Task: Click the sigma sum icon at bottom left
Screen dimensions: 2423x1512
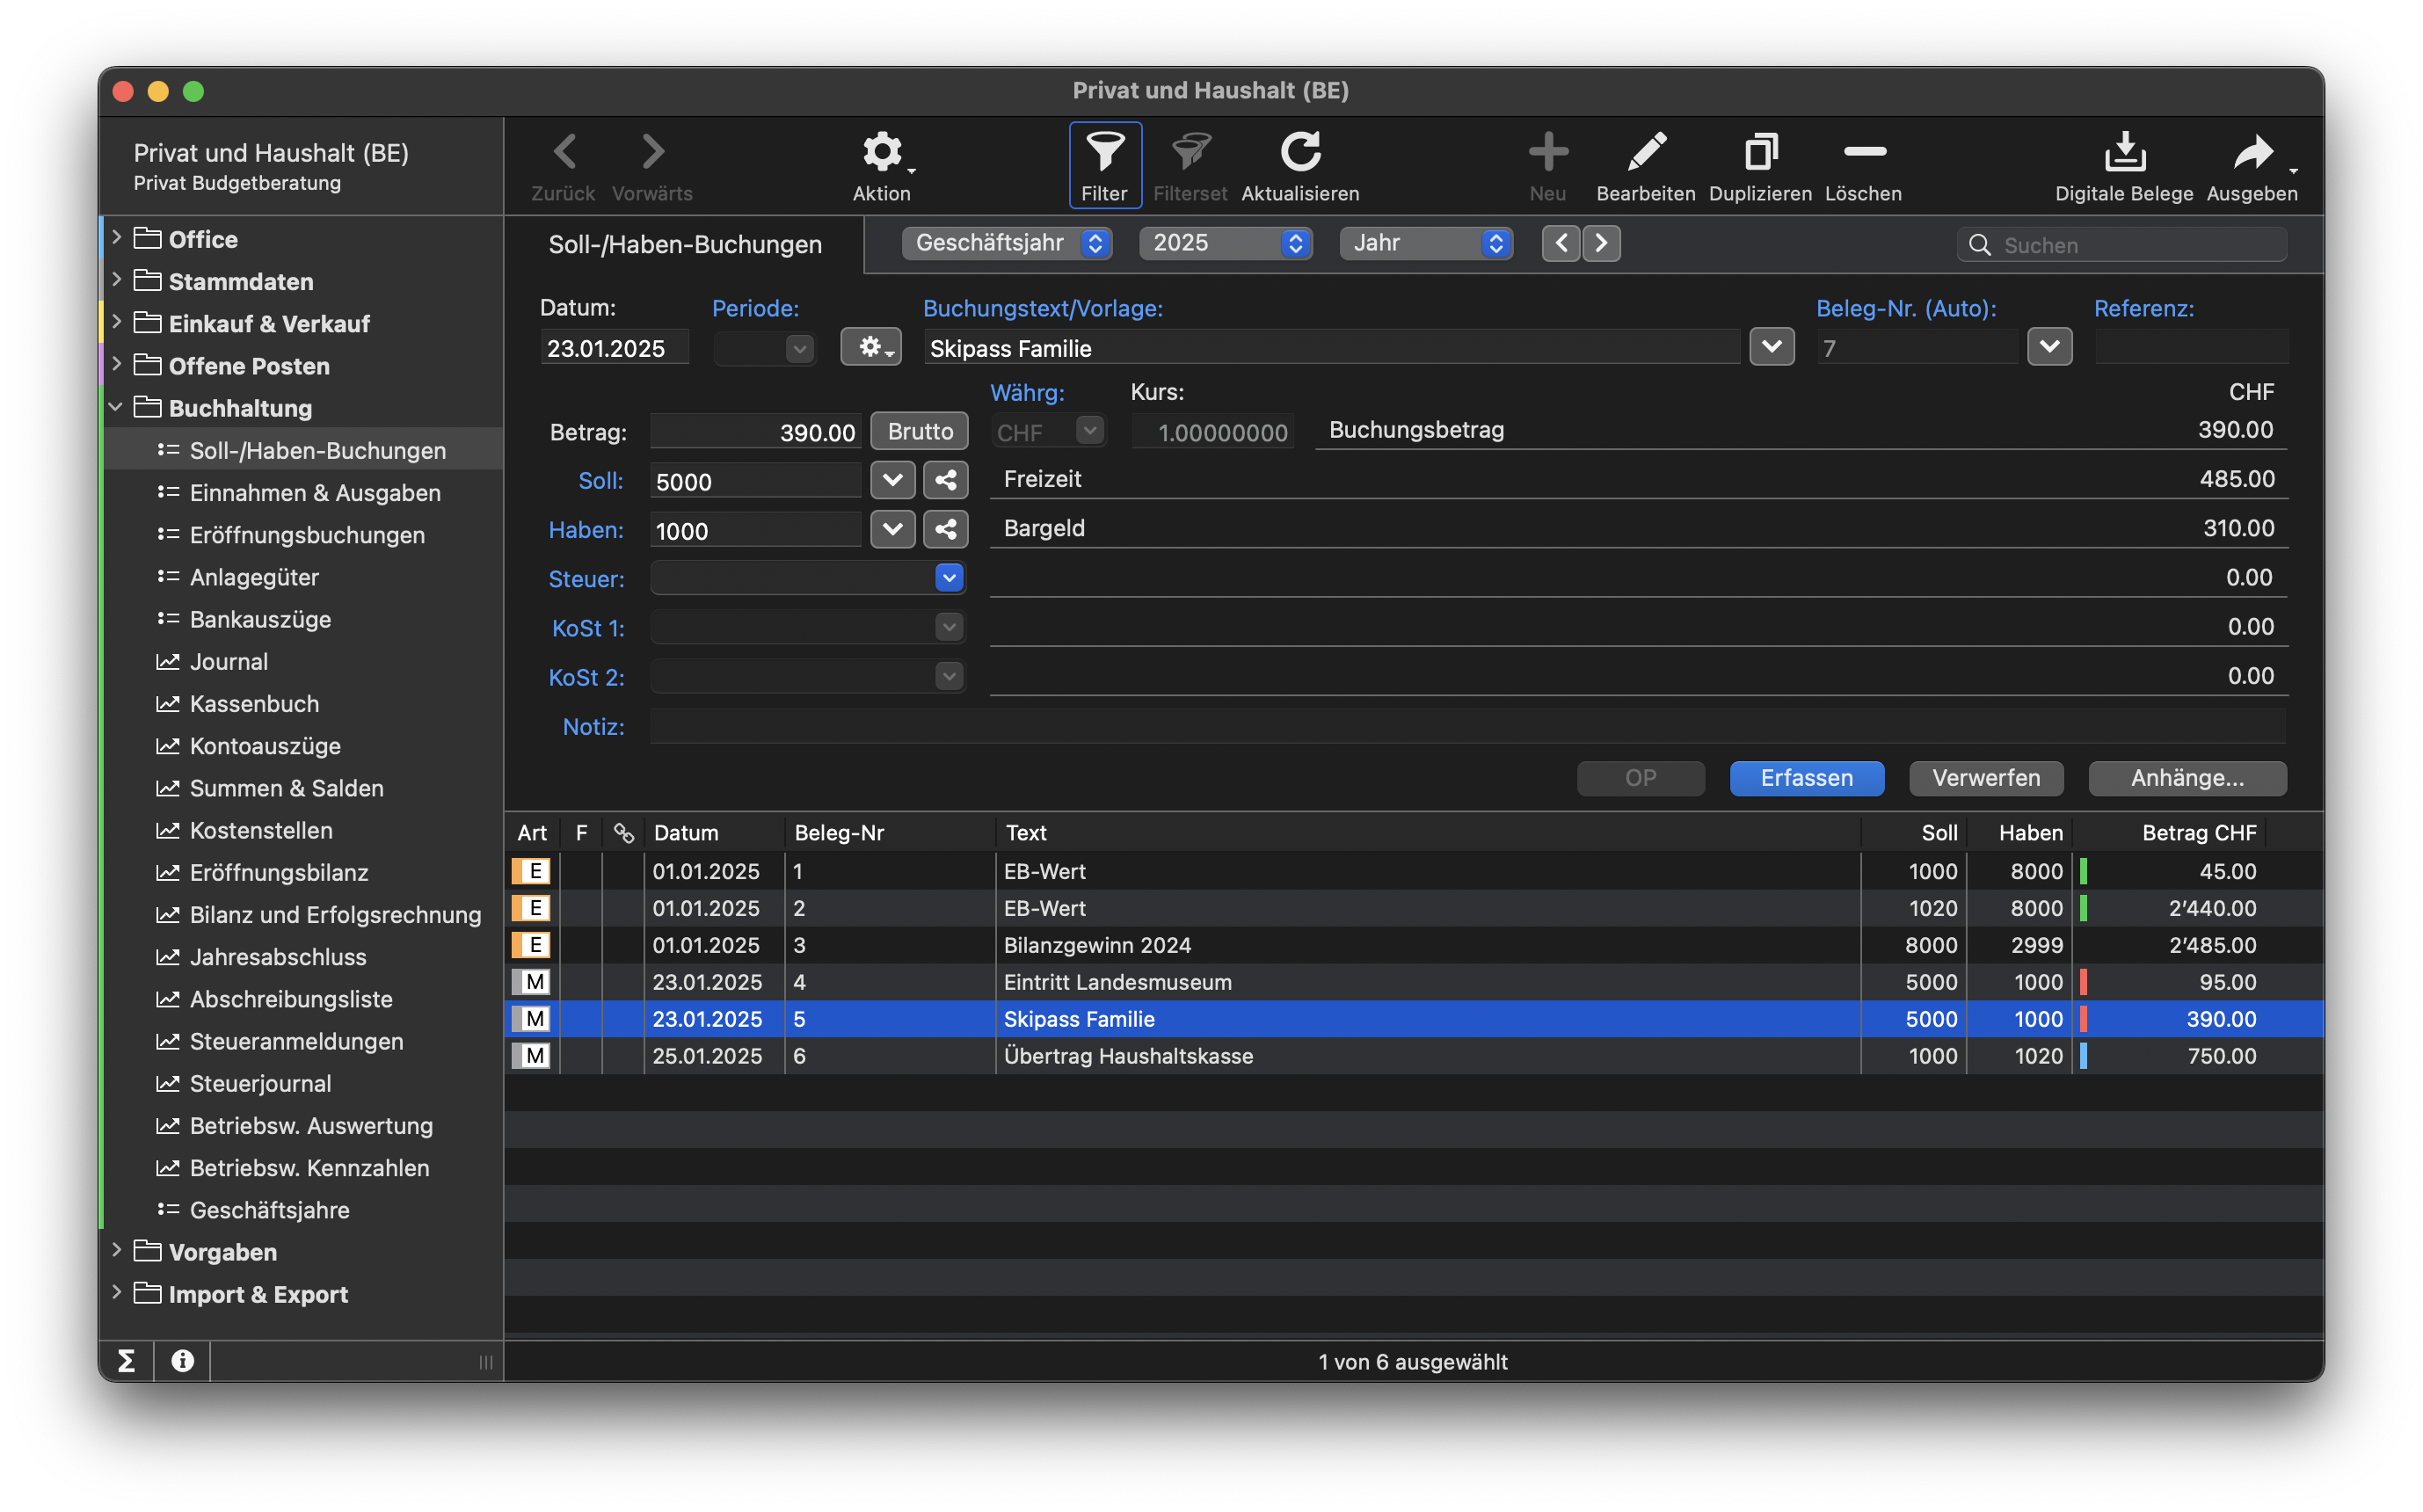Action: pyautogui.click(x=127, y=1361)
